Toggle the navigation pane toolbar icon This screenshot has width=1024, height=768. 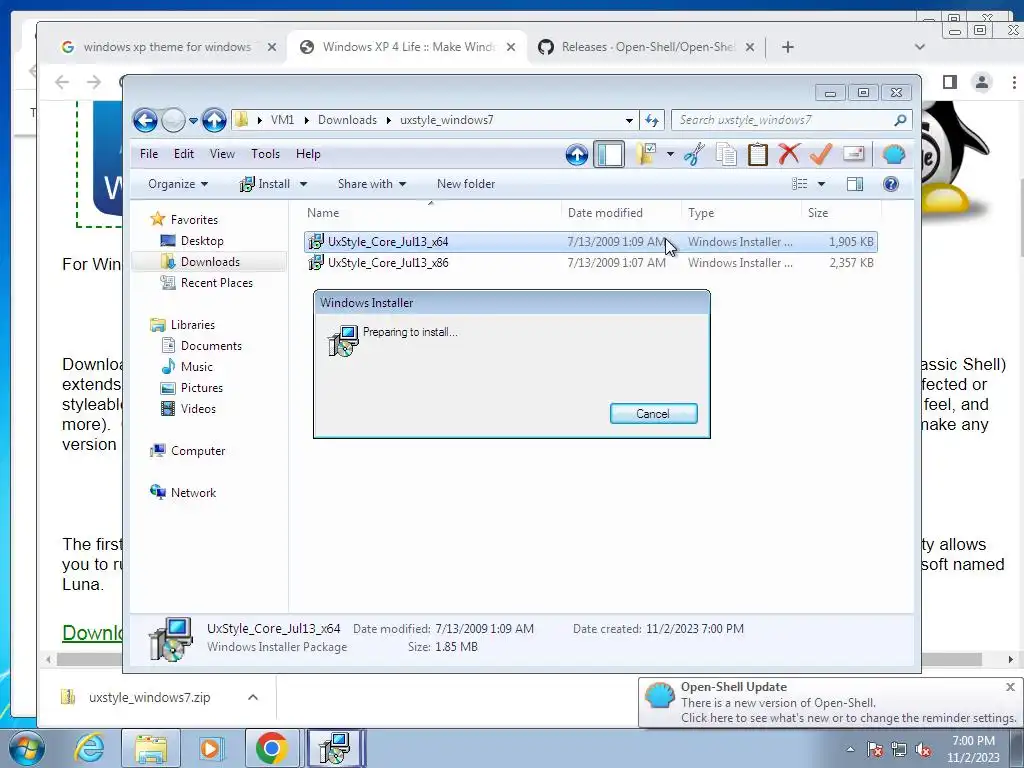point(609,155)
